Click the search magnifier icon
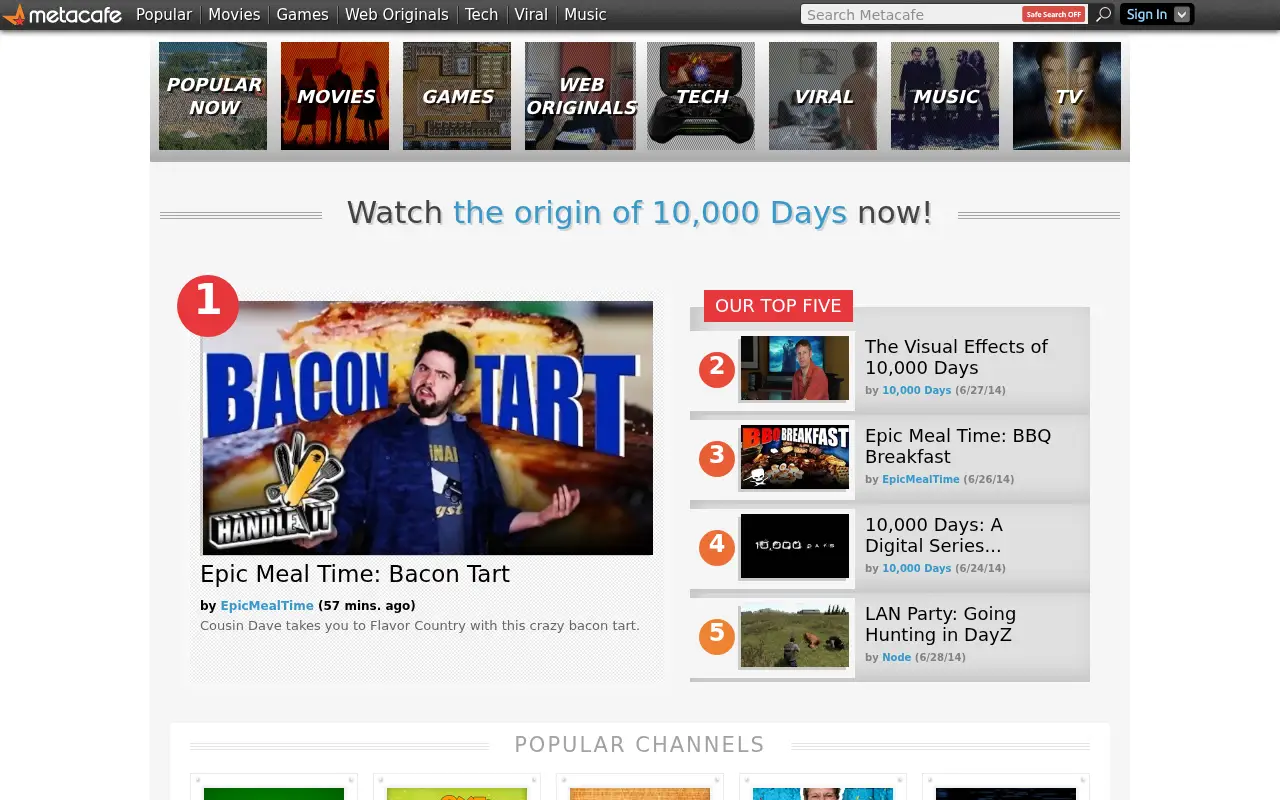1280x800 pixels. (1103, 14)
